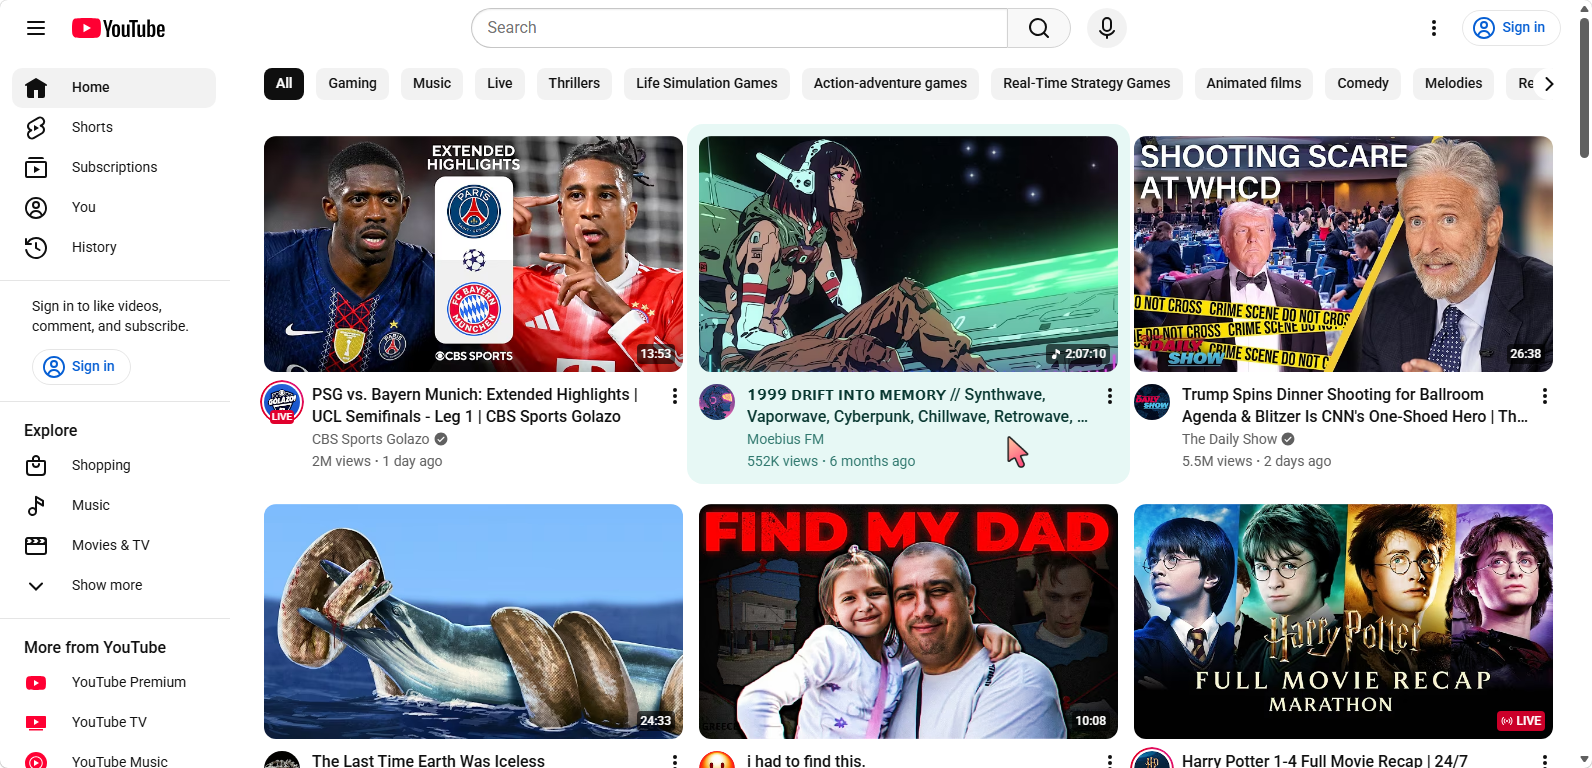1592x768 pixels.
Task: Open the Settings three-dot menu in header
Action: (1434, 28)
